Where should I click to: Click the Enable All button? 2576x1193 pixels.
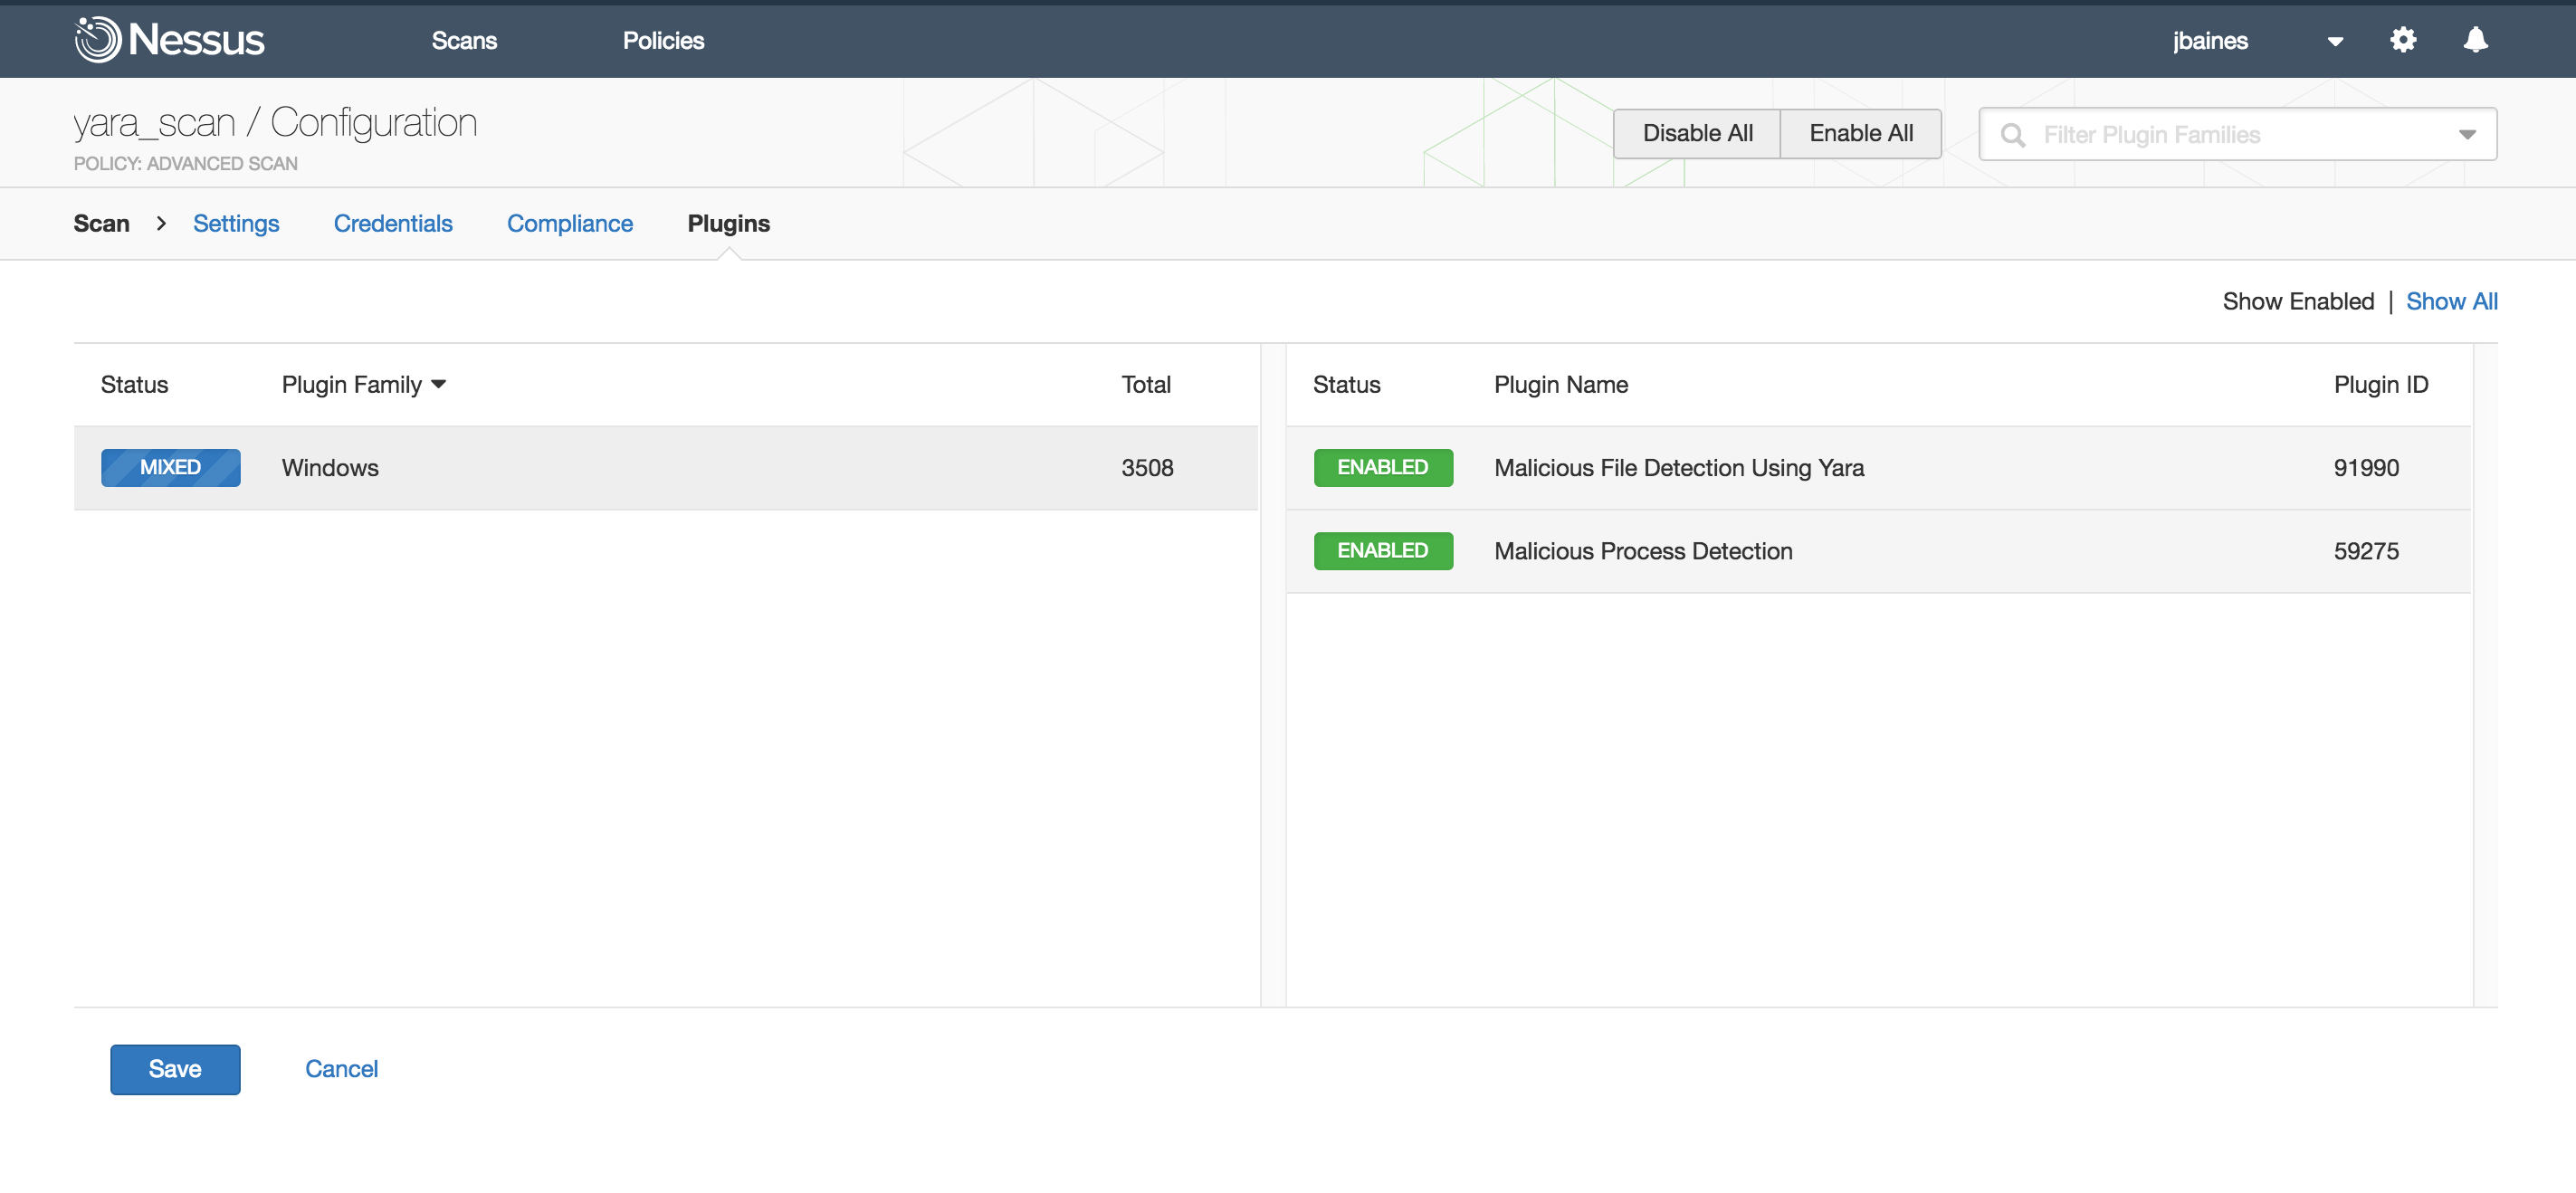(x=1860, y=133)
